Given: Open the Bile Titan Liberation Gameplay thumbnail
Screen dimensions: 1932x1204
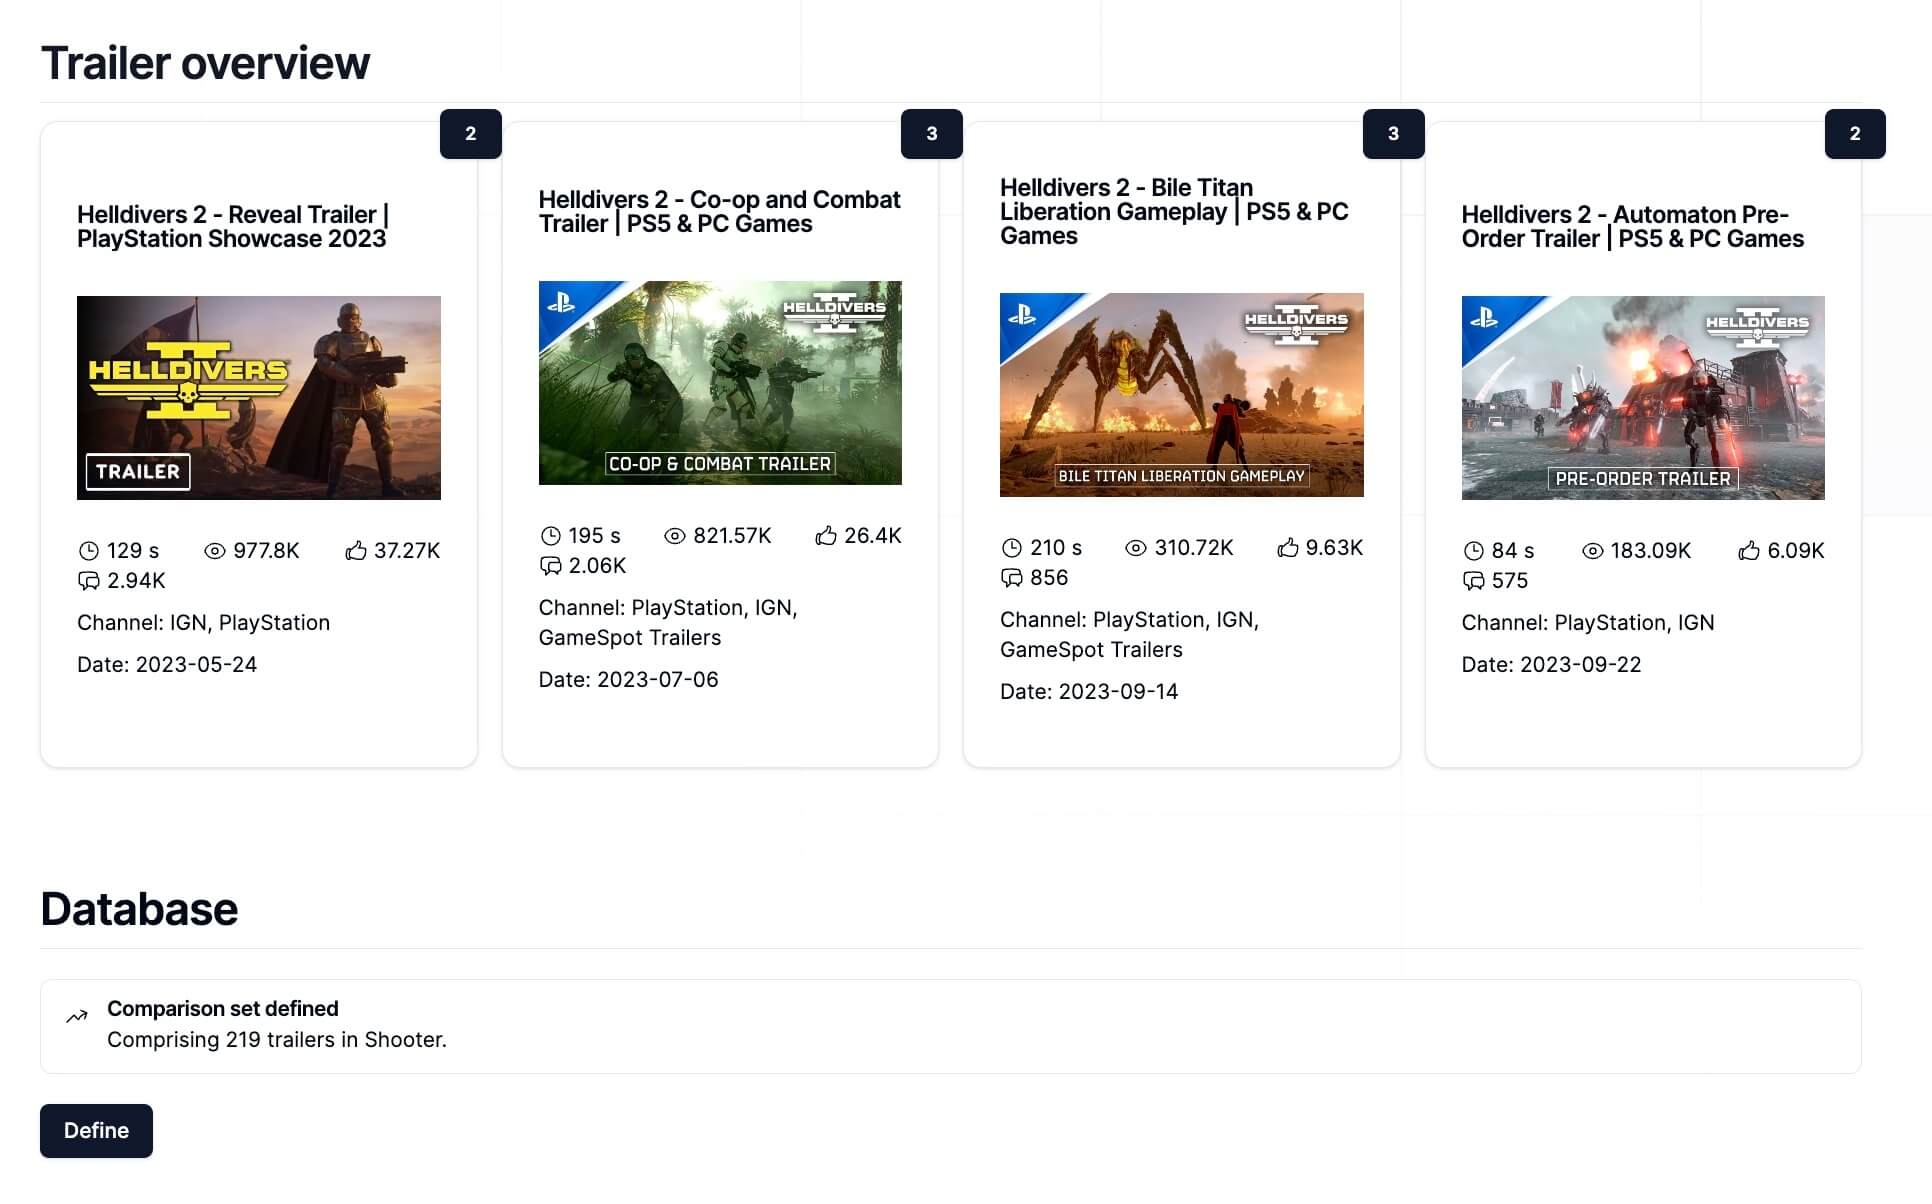Looking at the screenshot, I should click(x=1182, y=395).
